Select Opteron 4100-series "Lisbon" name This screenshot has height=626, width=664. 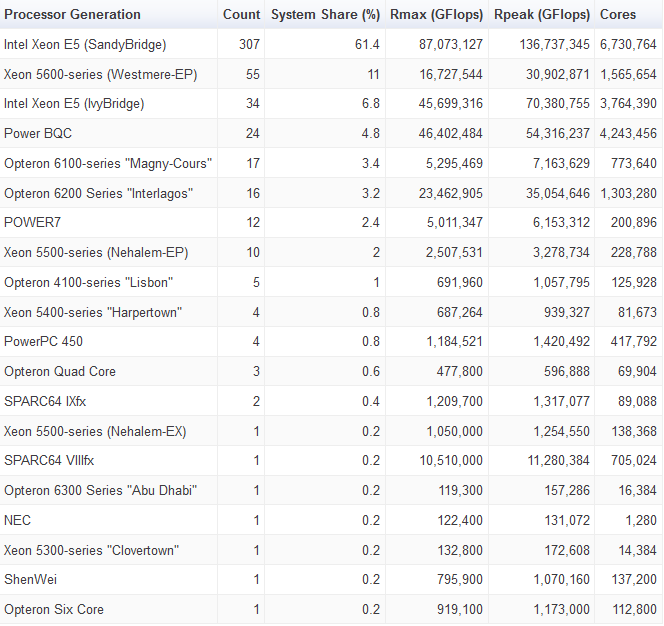click(x=89, y=283)
